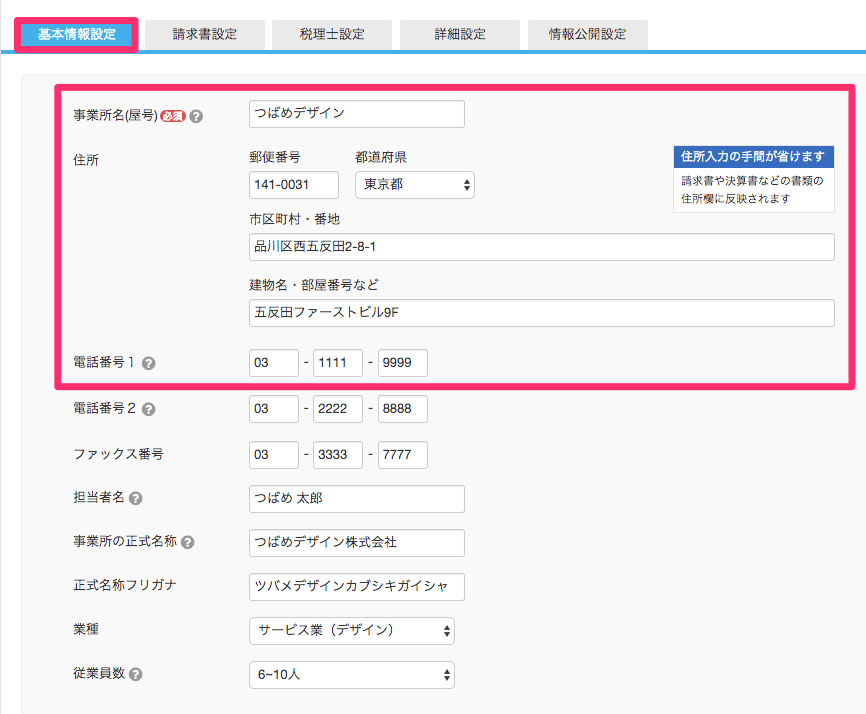Click the 市区町村・番地 label

point(294,219)
